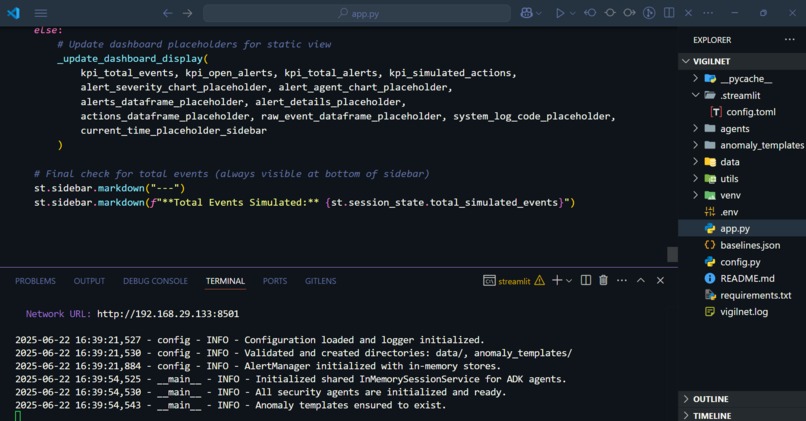Open vigilnet.log file
806x421 pixels.
tap(742, 312)
